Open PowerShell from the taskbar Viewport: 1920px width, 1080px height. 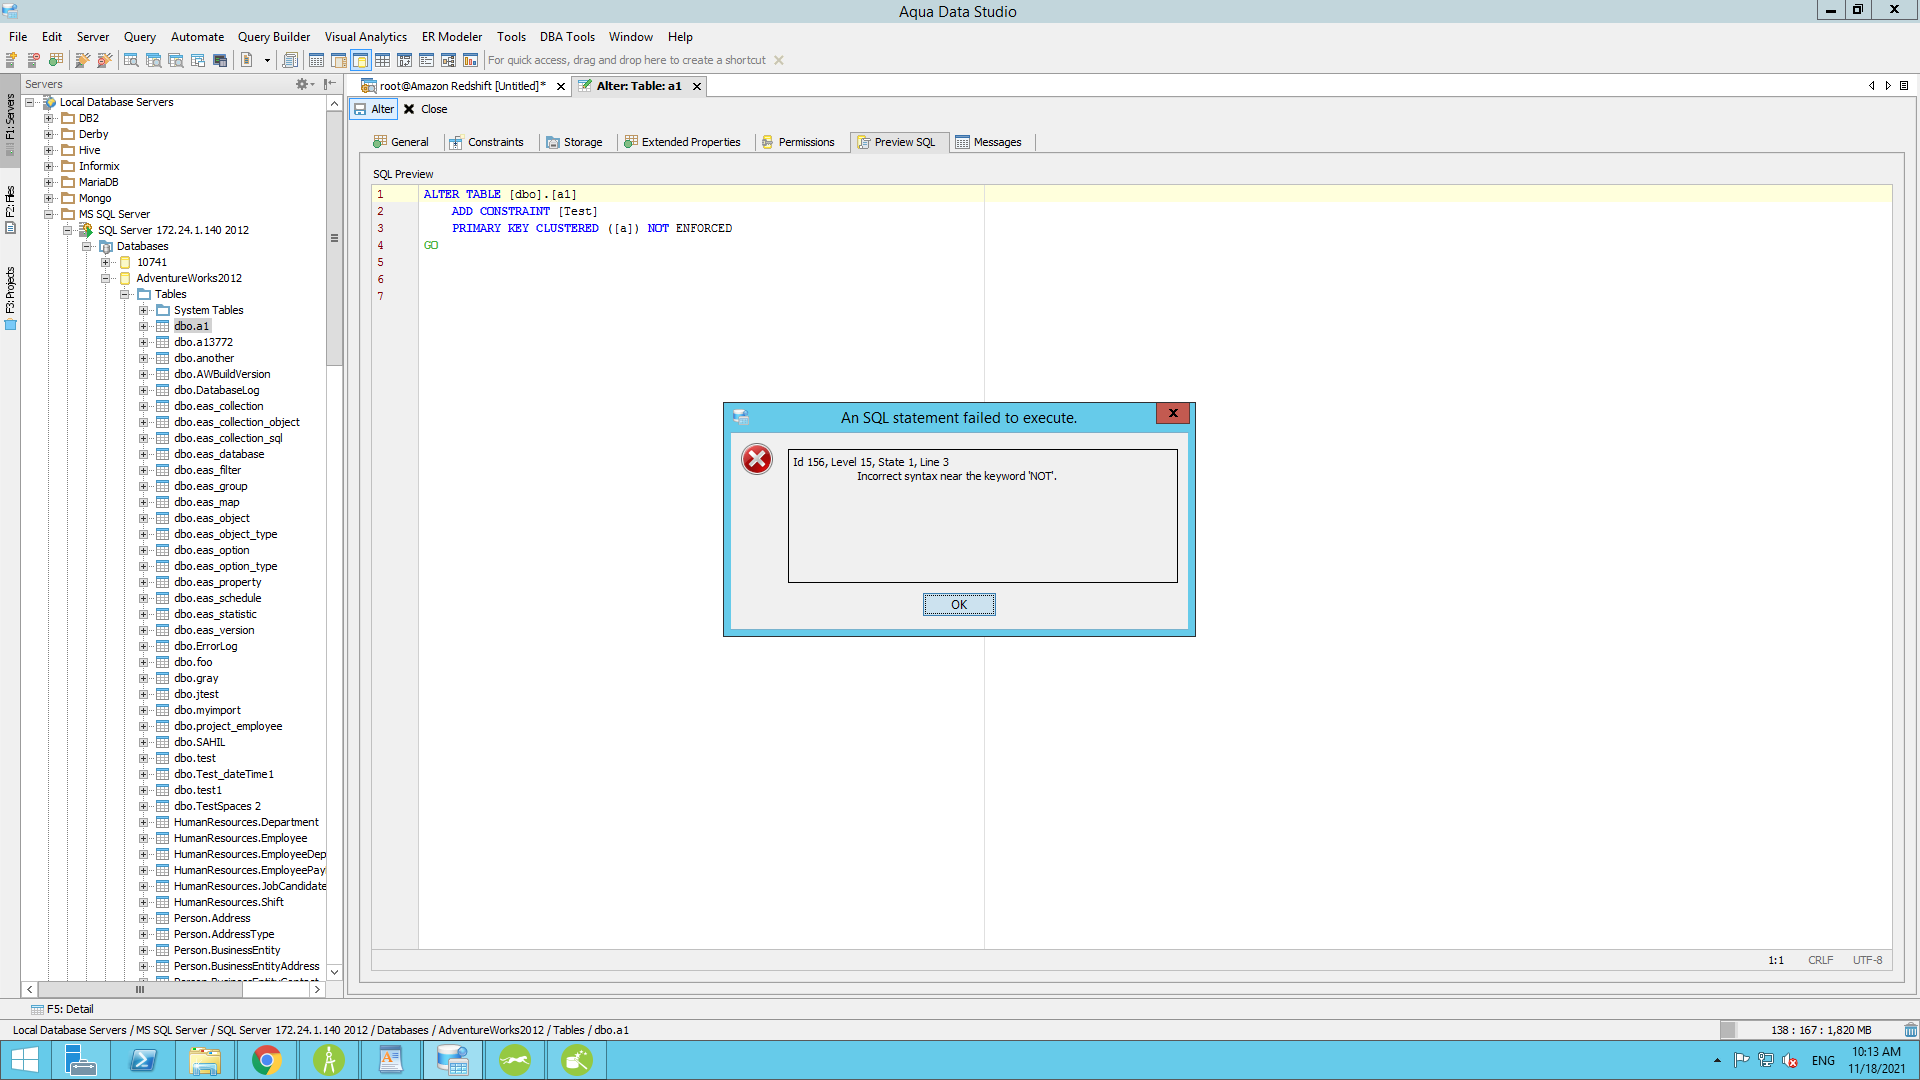click(x=143, y=1060)
